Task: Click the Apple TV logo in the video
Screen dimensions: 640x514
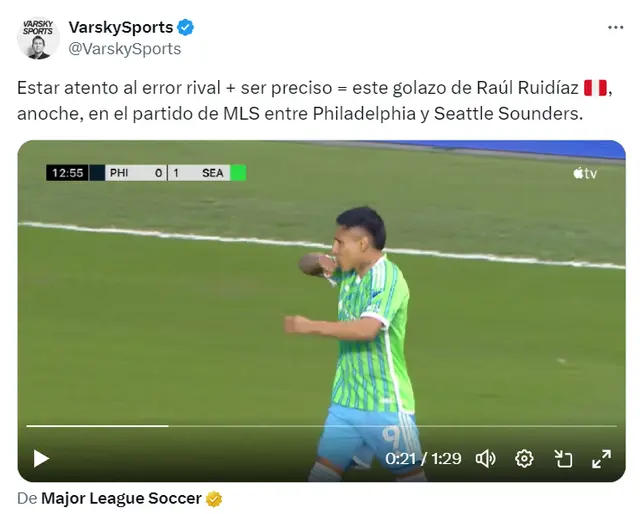Action: [x=584, y=173]
